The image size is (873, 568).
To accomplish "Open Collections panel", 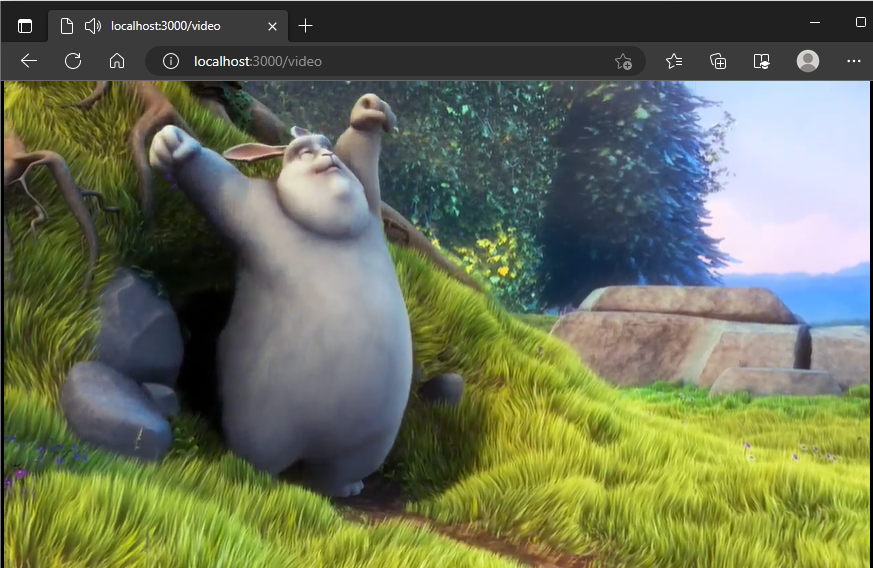I will point(718,61).
